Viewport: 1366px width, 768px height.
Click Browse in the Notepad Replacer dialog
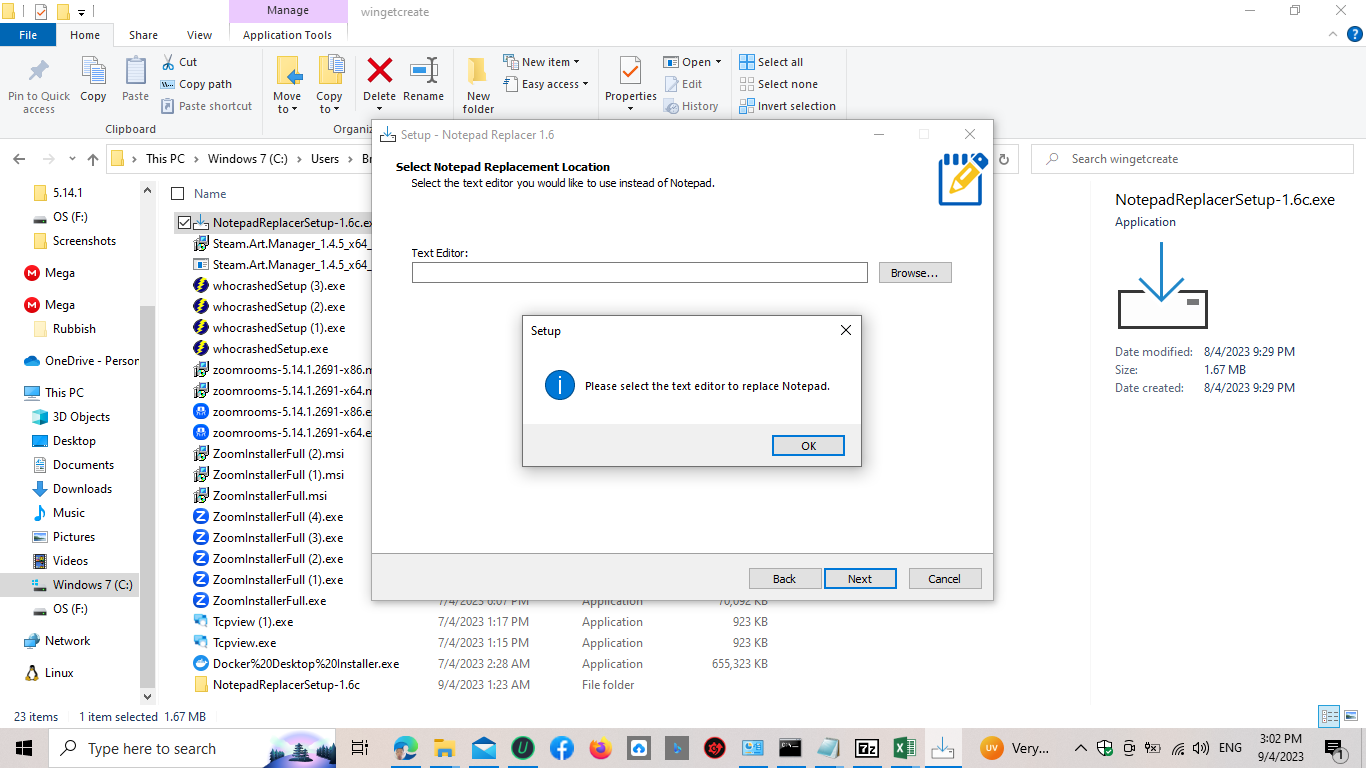pos(914,272)
